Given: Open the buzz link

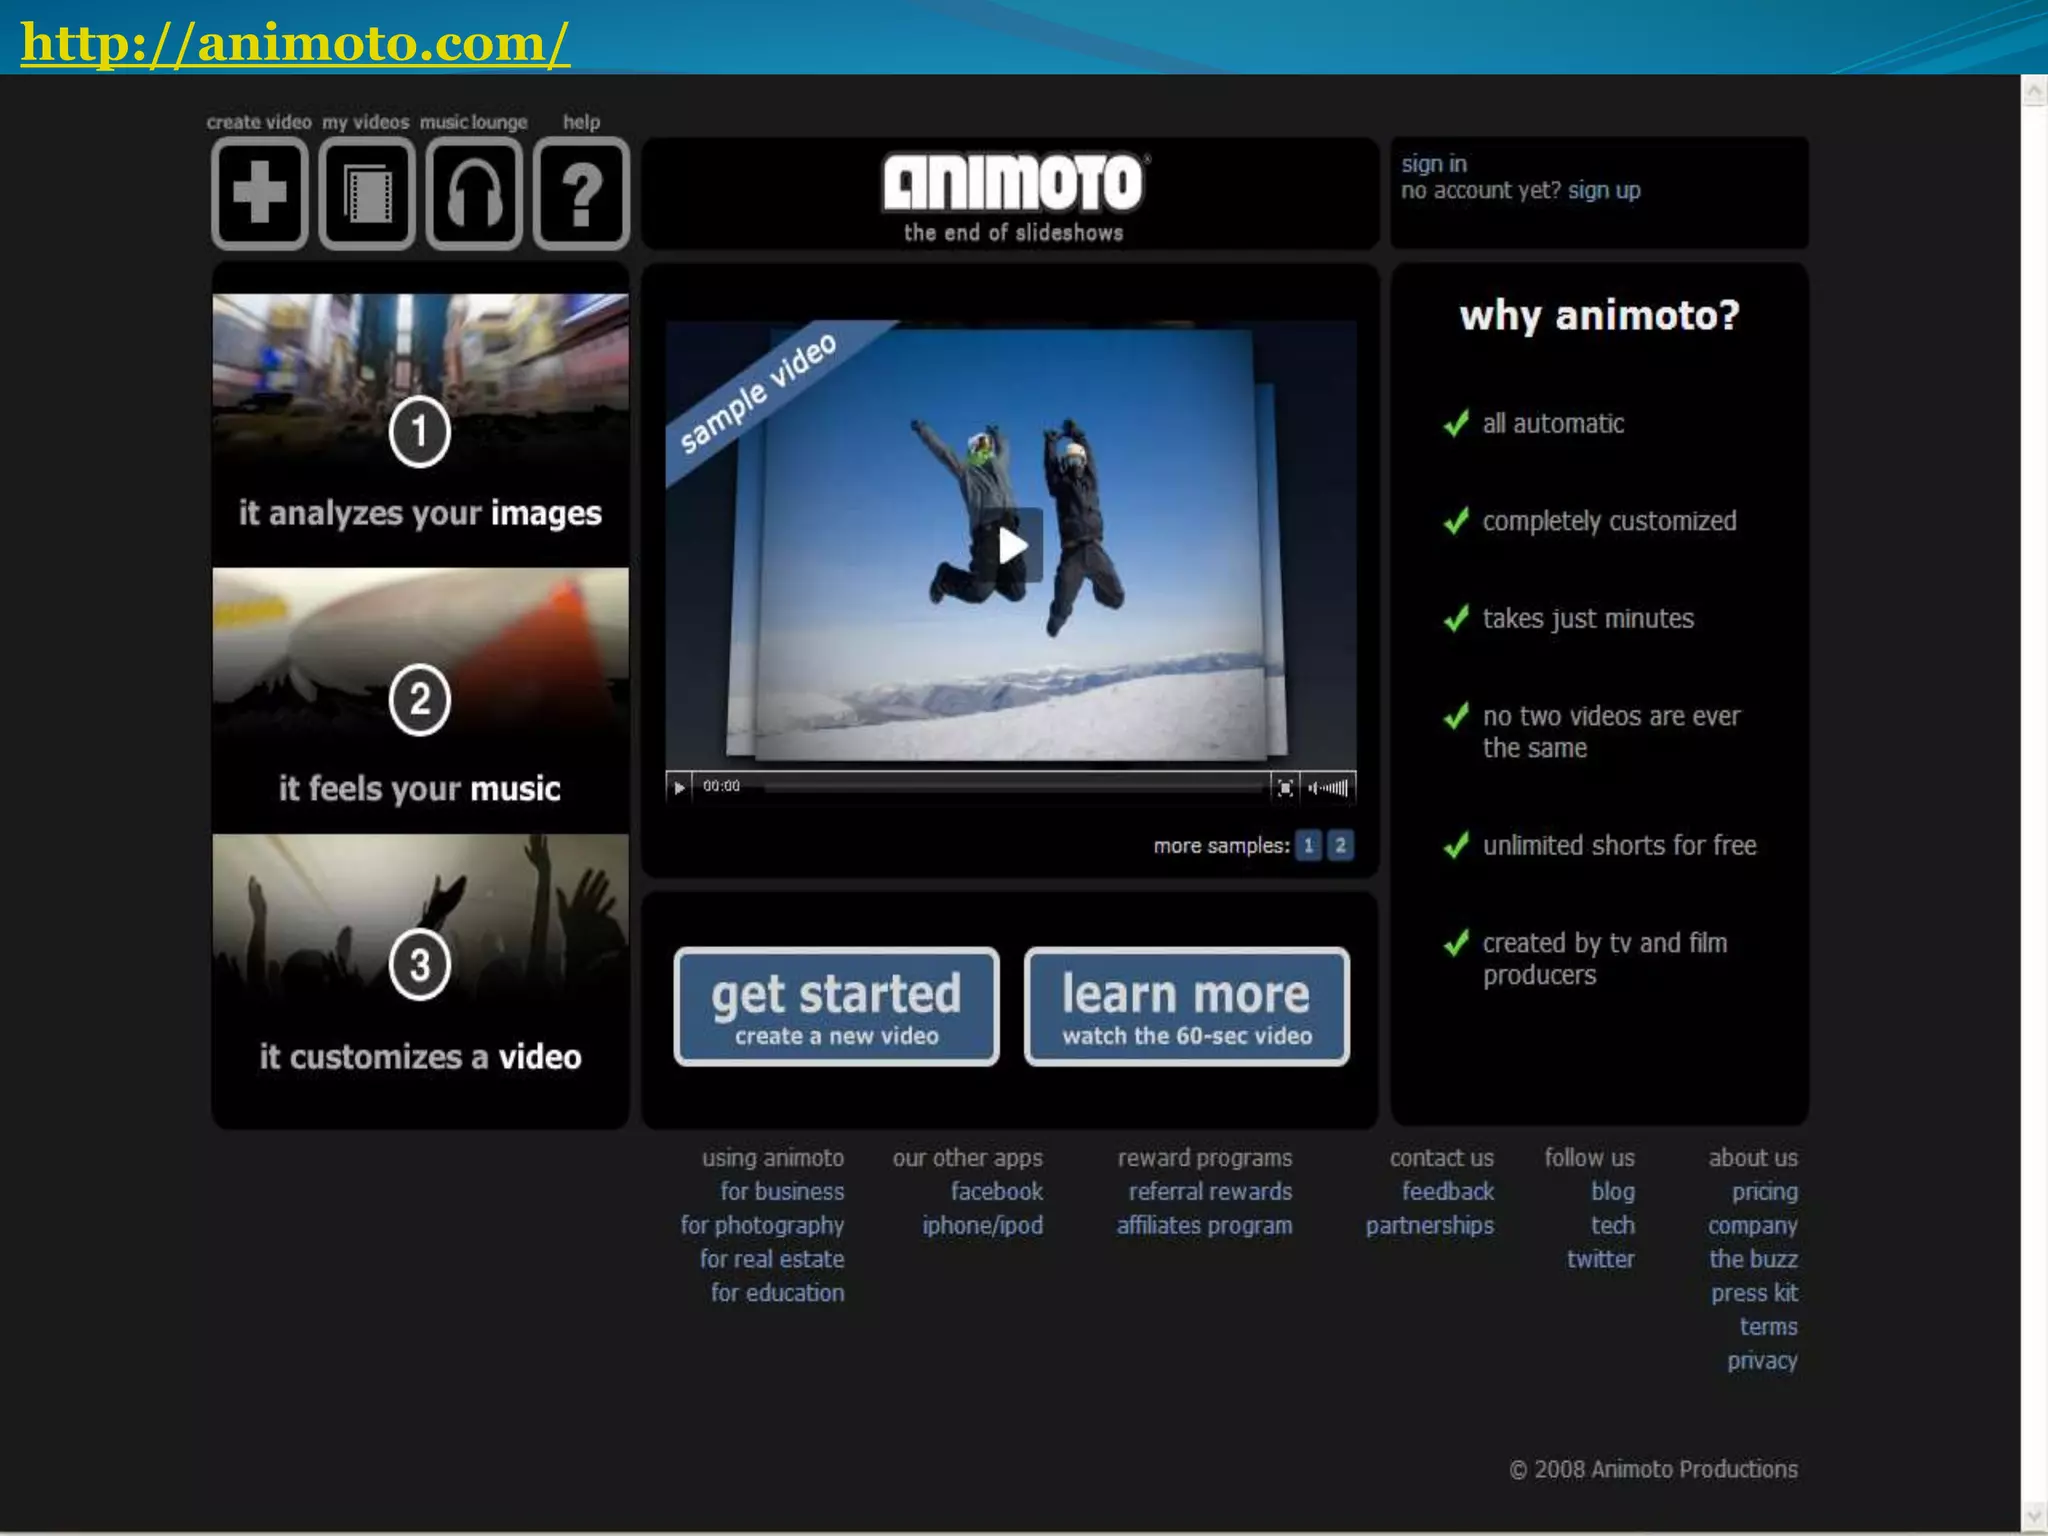Looking at the screenshot, I should point(1753,1259).
